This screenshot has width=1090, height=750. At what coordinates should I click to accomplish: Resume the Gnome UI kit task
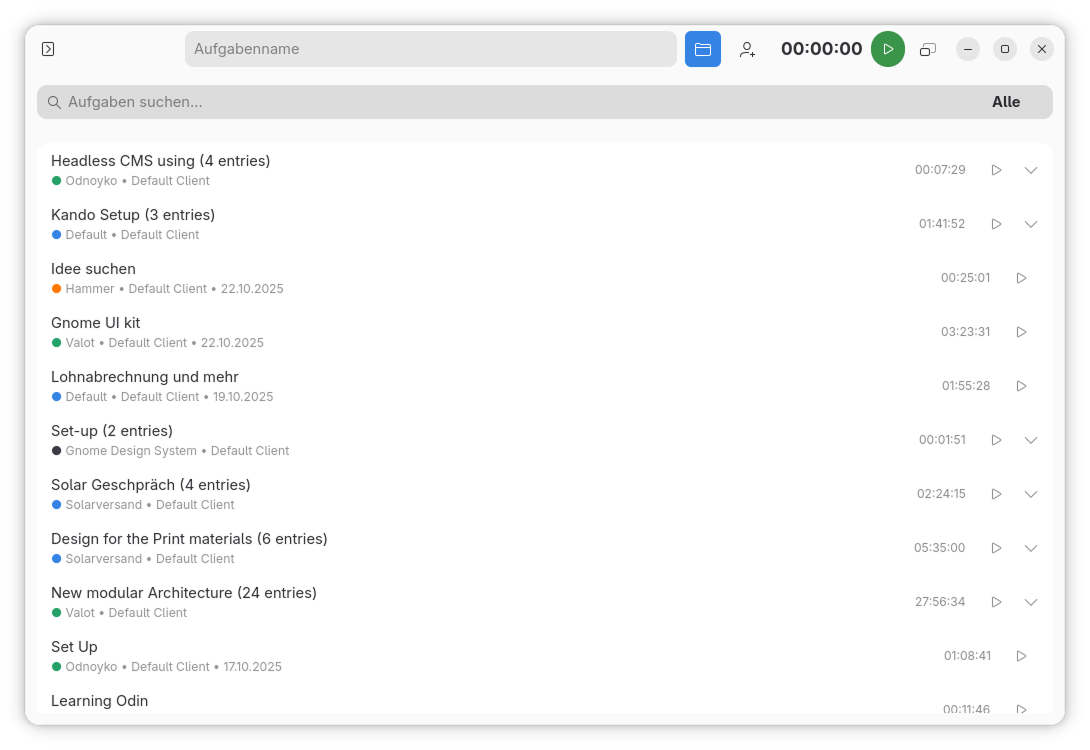pos(1021,332)
